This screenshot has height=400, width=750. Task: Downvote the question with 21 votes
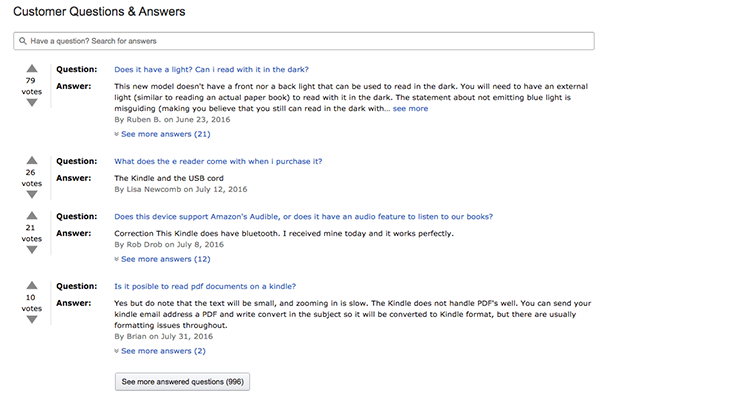(x=31, y=251)
